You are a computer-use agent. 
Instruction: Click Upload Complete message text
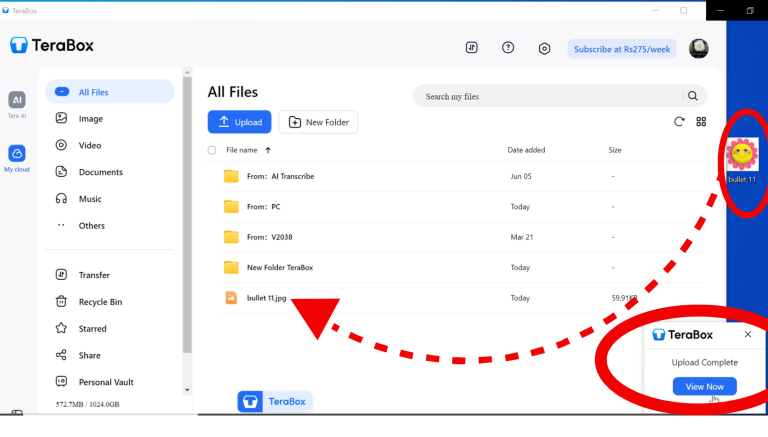click(704, 362)
